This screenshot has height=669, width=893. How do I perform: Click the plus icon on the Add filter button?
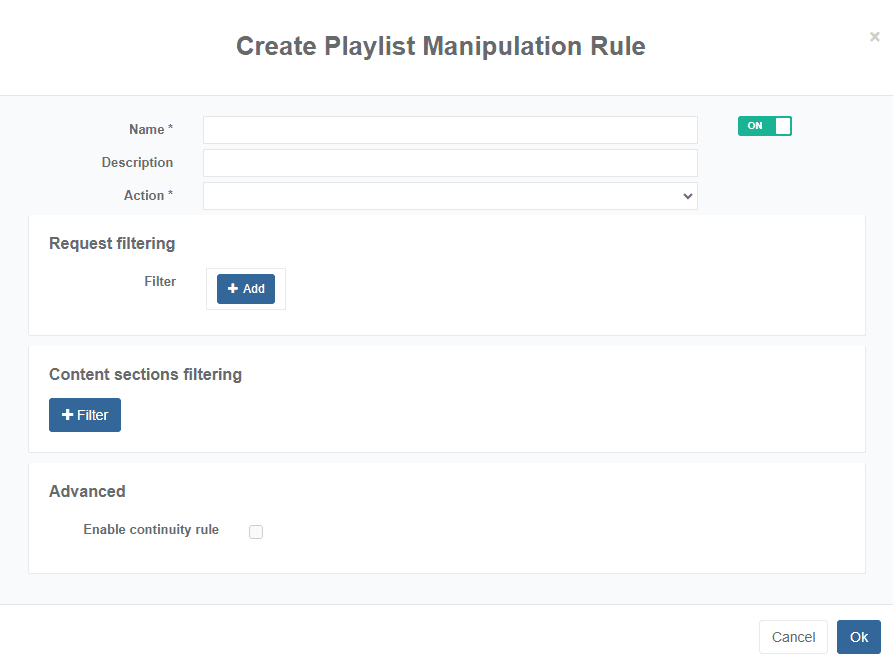234,288
